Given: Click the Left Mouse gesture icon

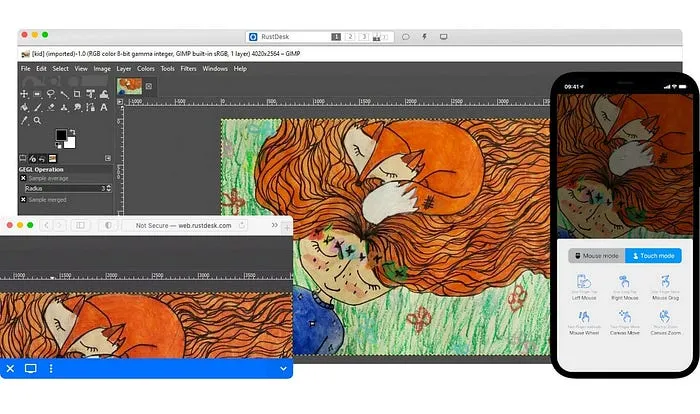Looking at the screenshot, I should coord(584,282).
